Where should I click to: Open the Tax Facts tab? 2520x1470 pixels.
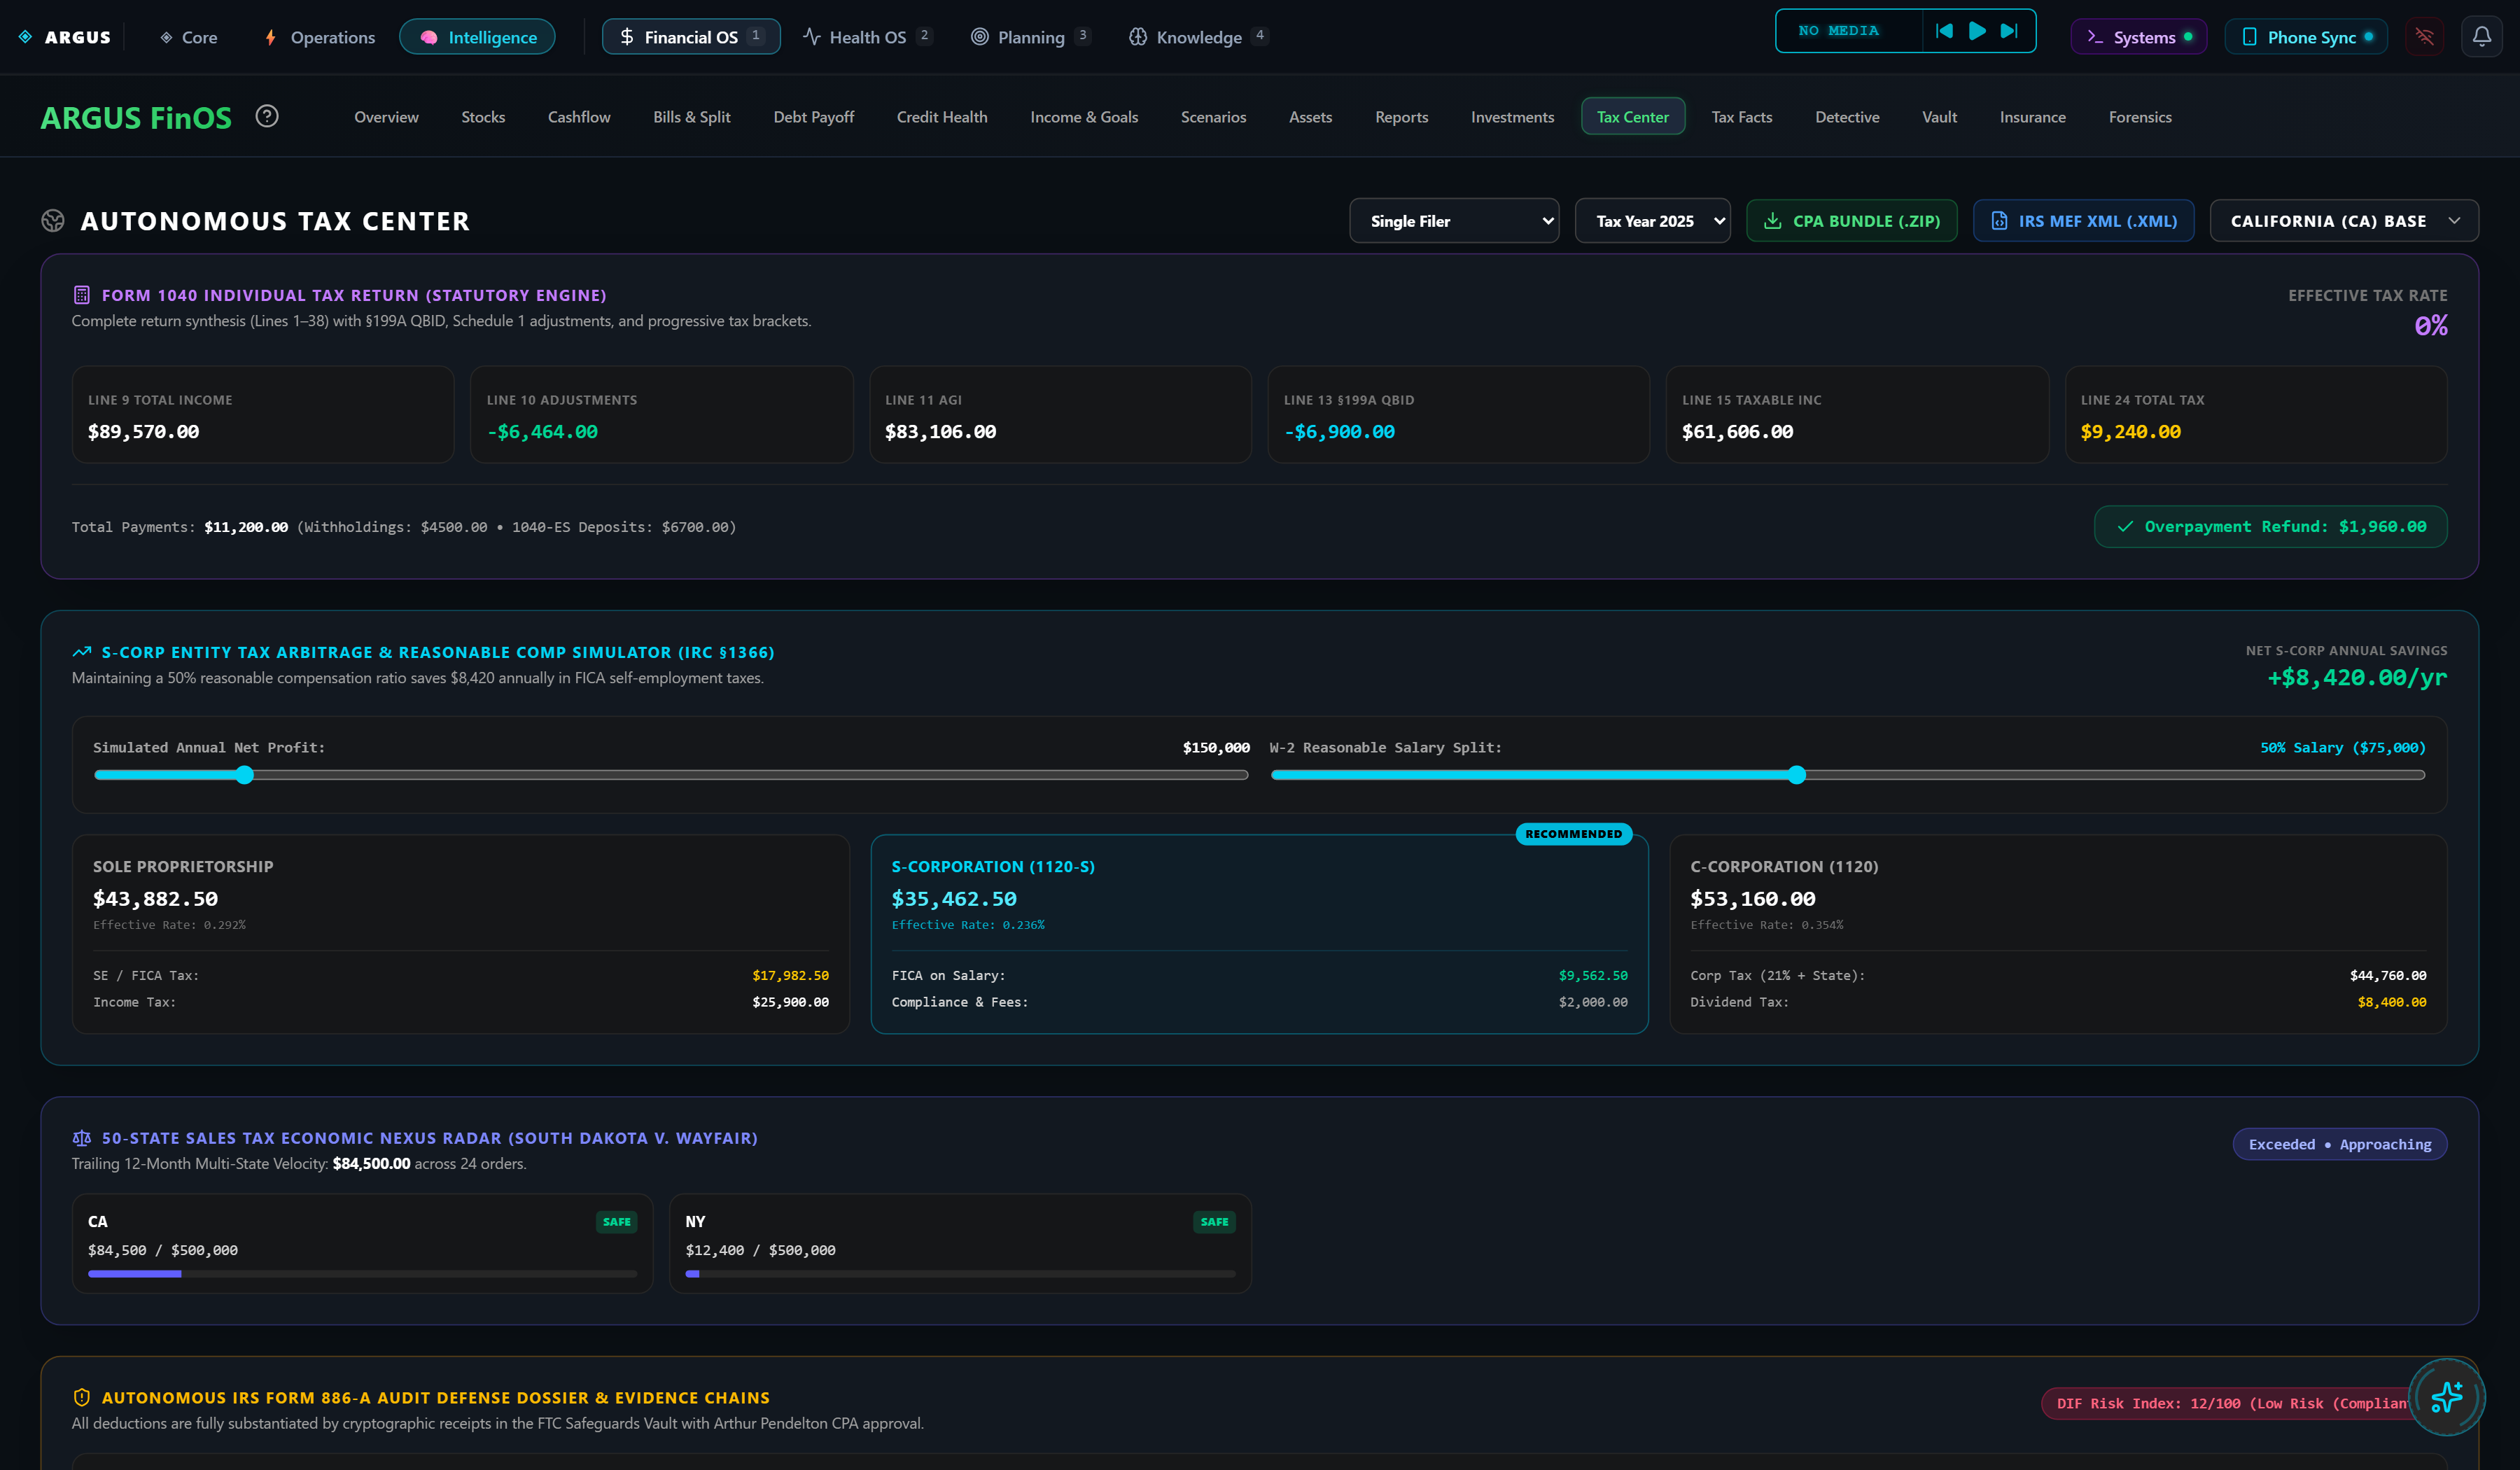click(1742, 117)
